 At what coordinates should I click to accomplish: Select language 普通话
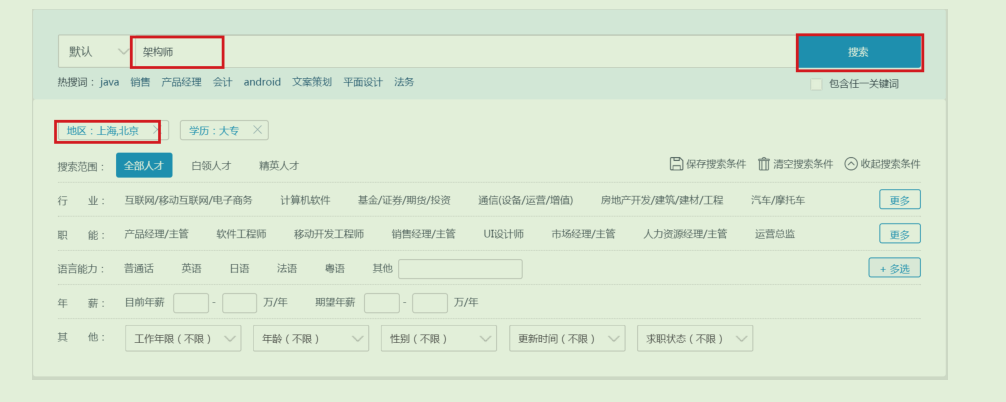tap(139, 269)
